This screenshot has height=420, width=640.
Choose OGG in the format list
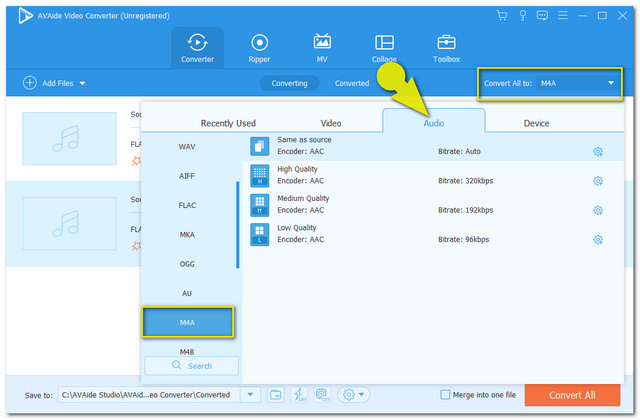[187, 264]
